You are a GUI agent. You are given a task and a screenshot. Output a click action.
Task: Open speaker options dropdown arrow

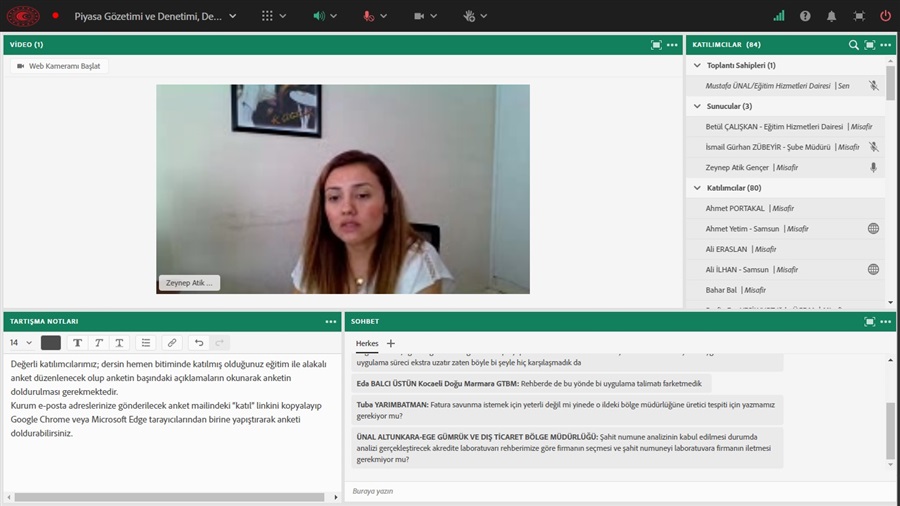tap(333, 16)
